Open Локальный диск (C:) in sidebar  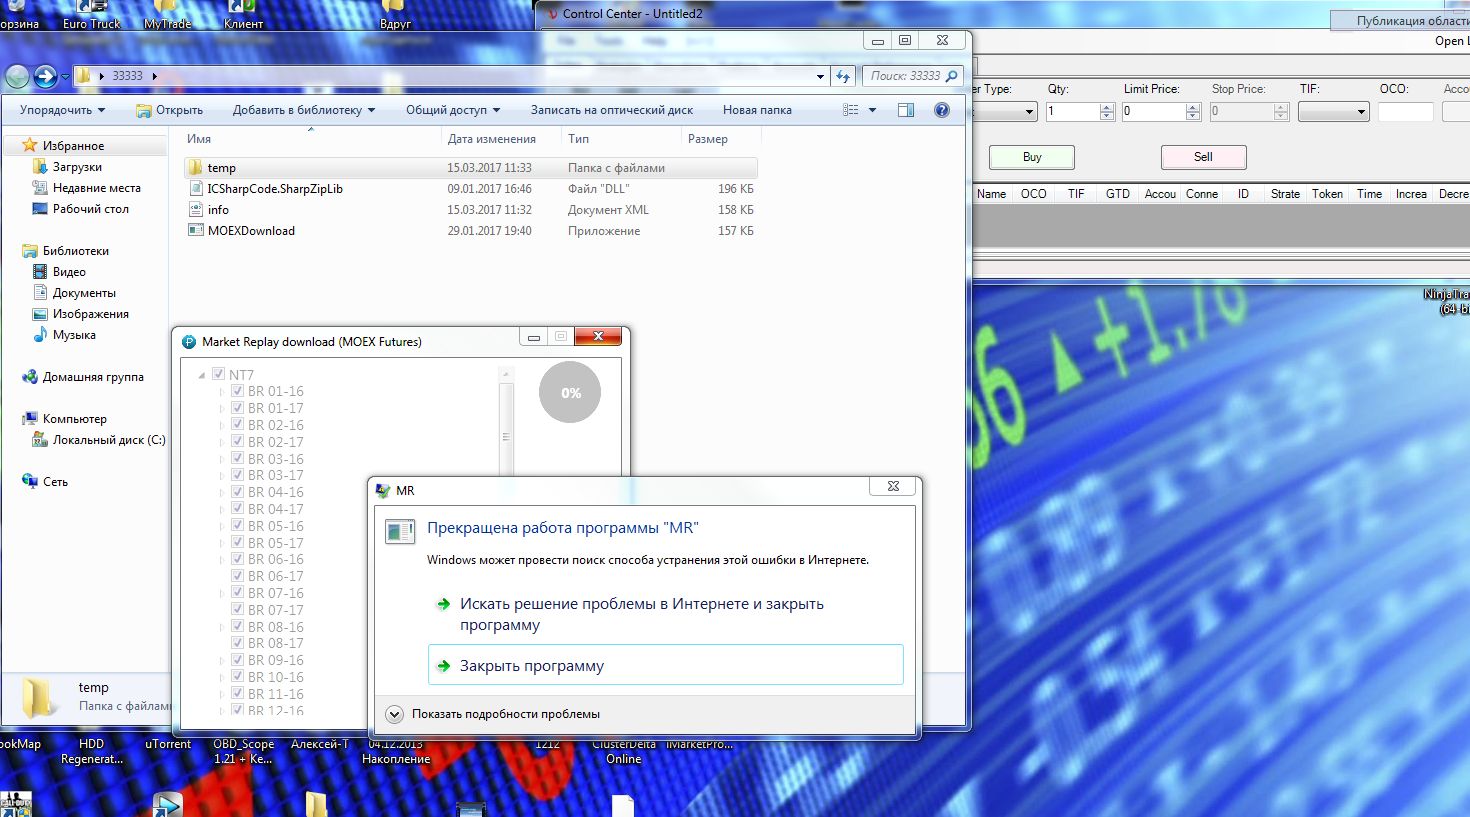(108, 440)
